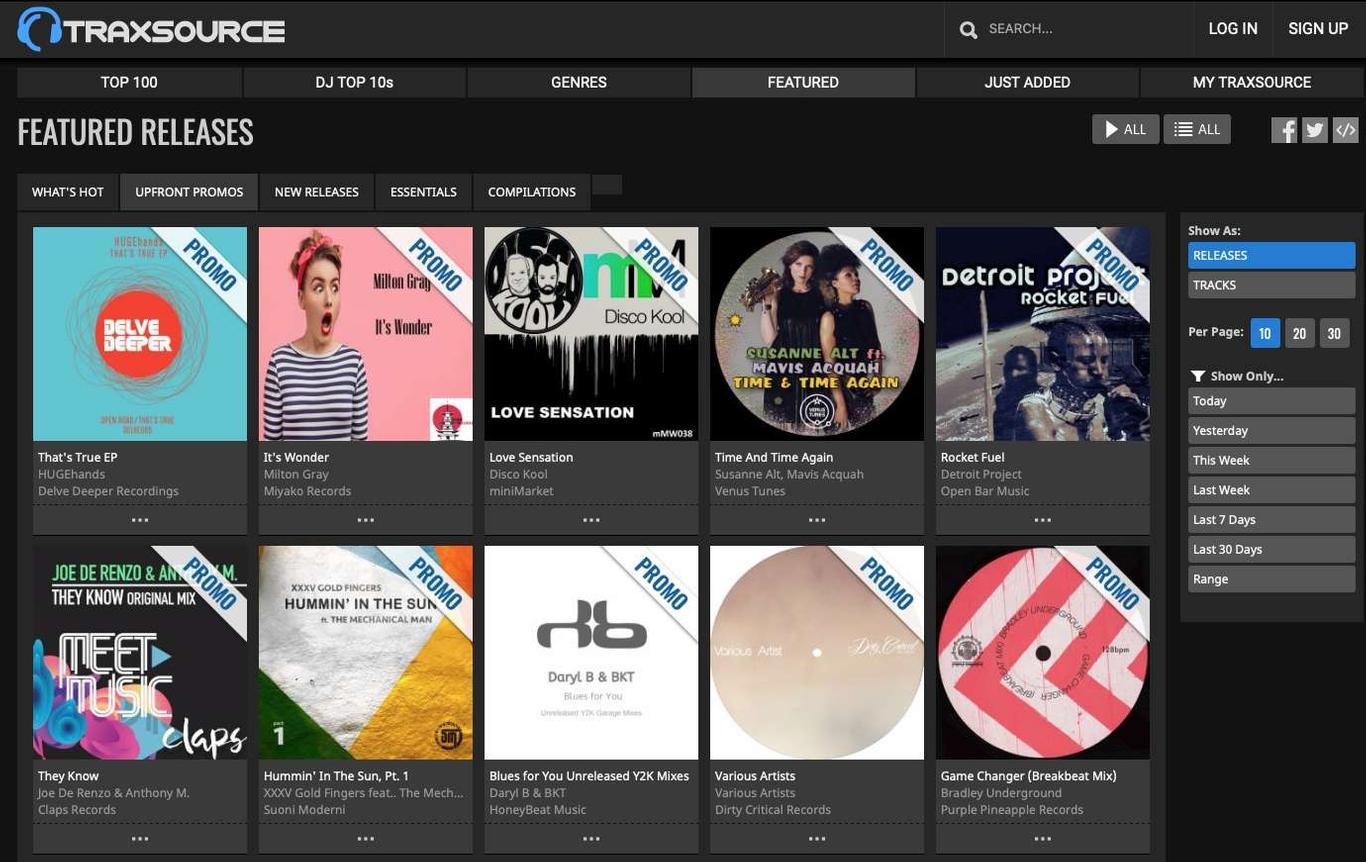The image size is (1366, 862).
Task: Expand options under Hummin' In The Sun
Action: [x=366, y=839]
